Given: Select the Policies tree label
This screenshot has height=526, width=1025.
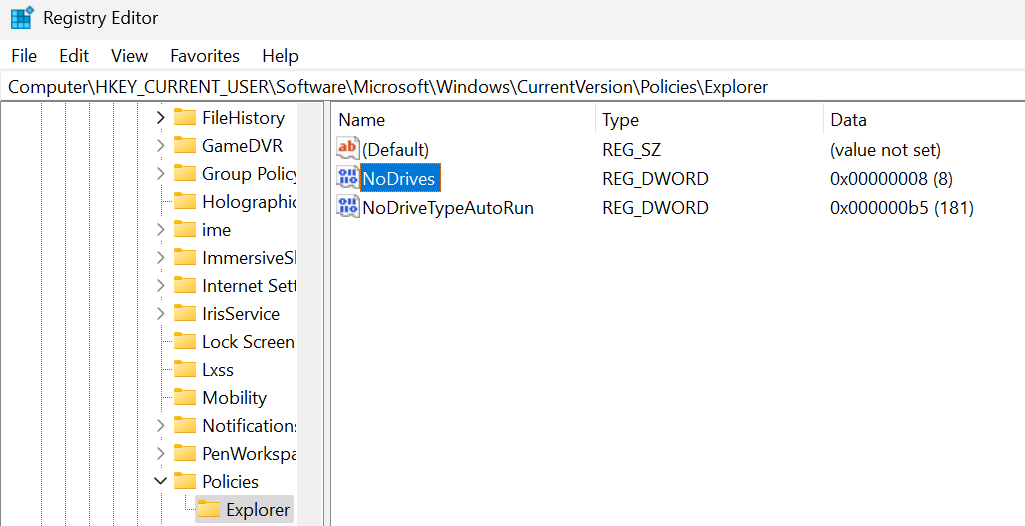Looking at the screenshot, I should pos(231,482).
